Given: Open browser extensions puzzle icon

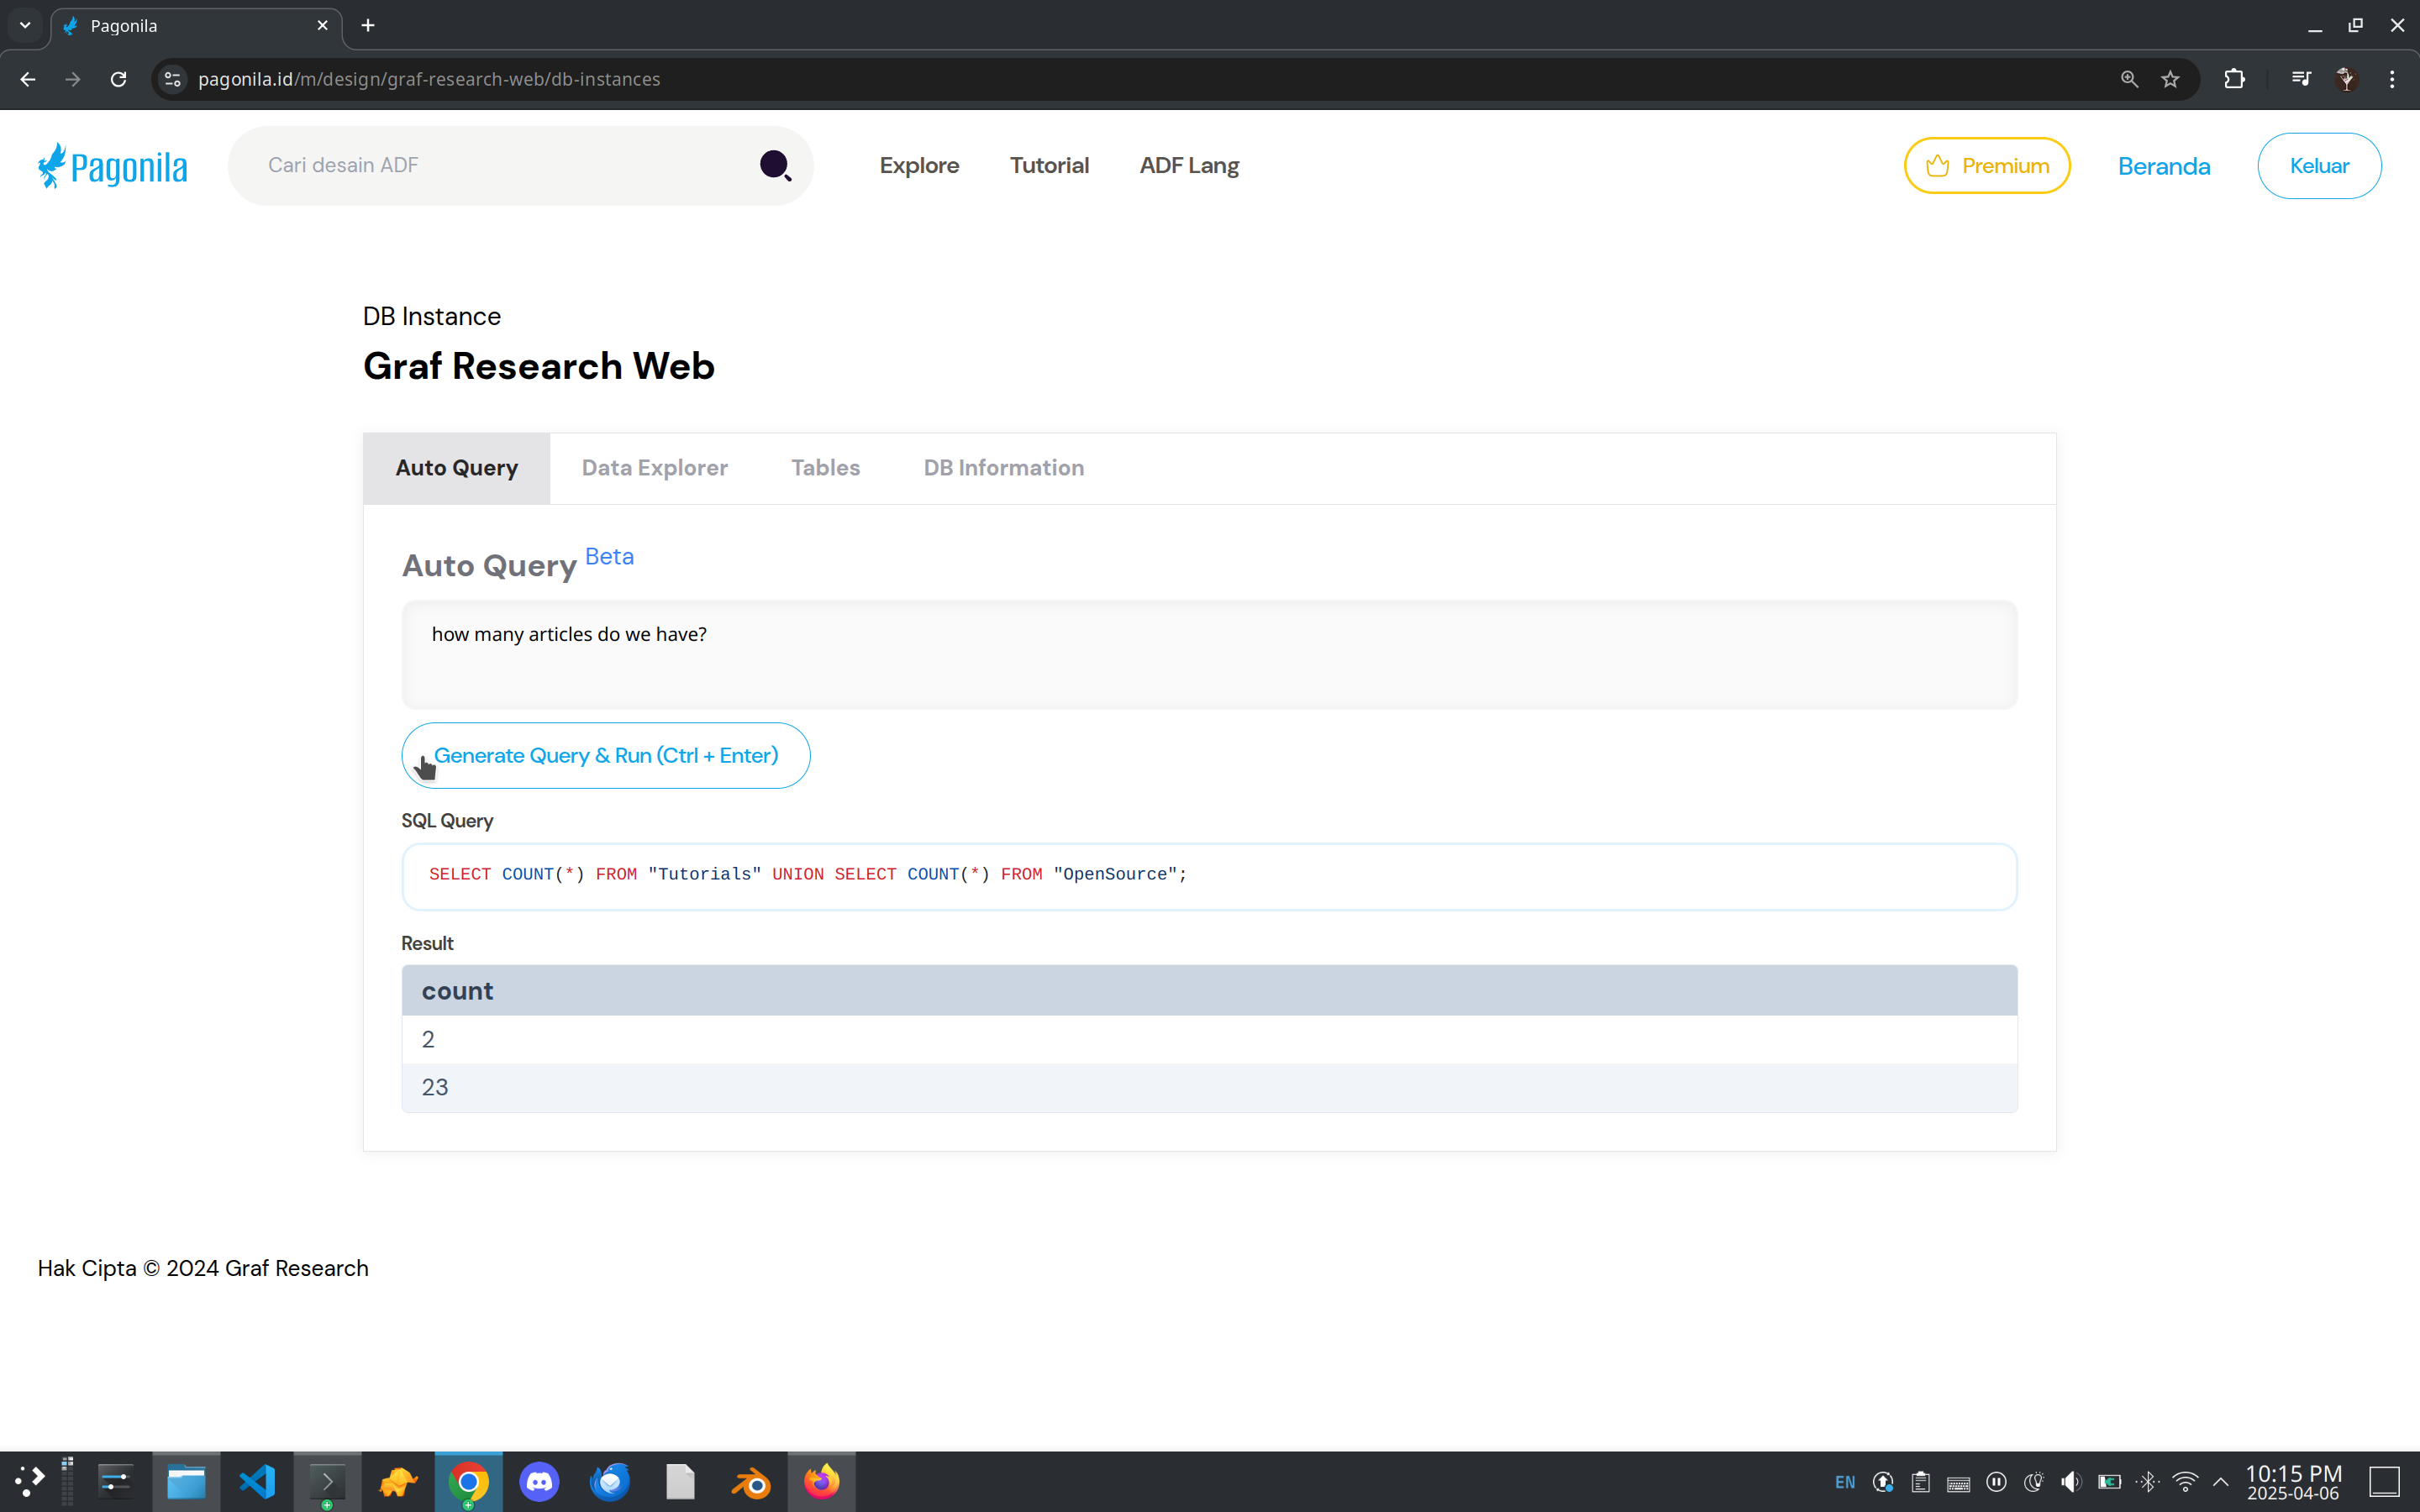Looking at the screenshot, I should pyautogui.click(x=2234, y=79).
